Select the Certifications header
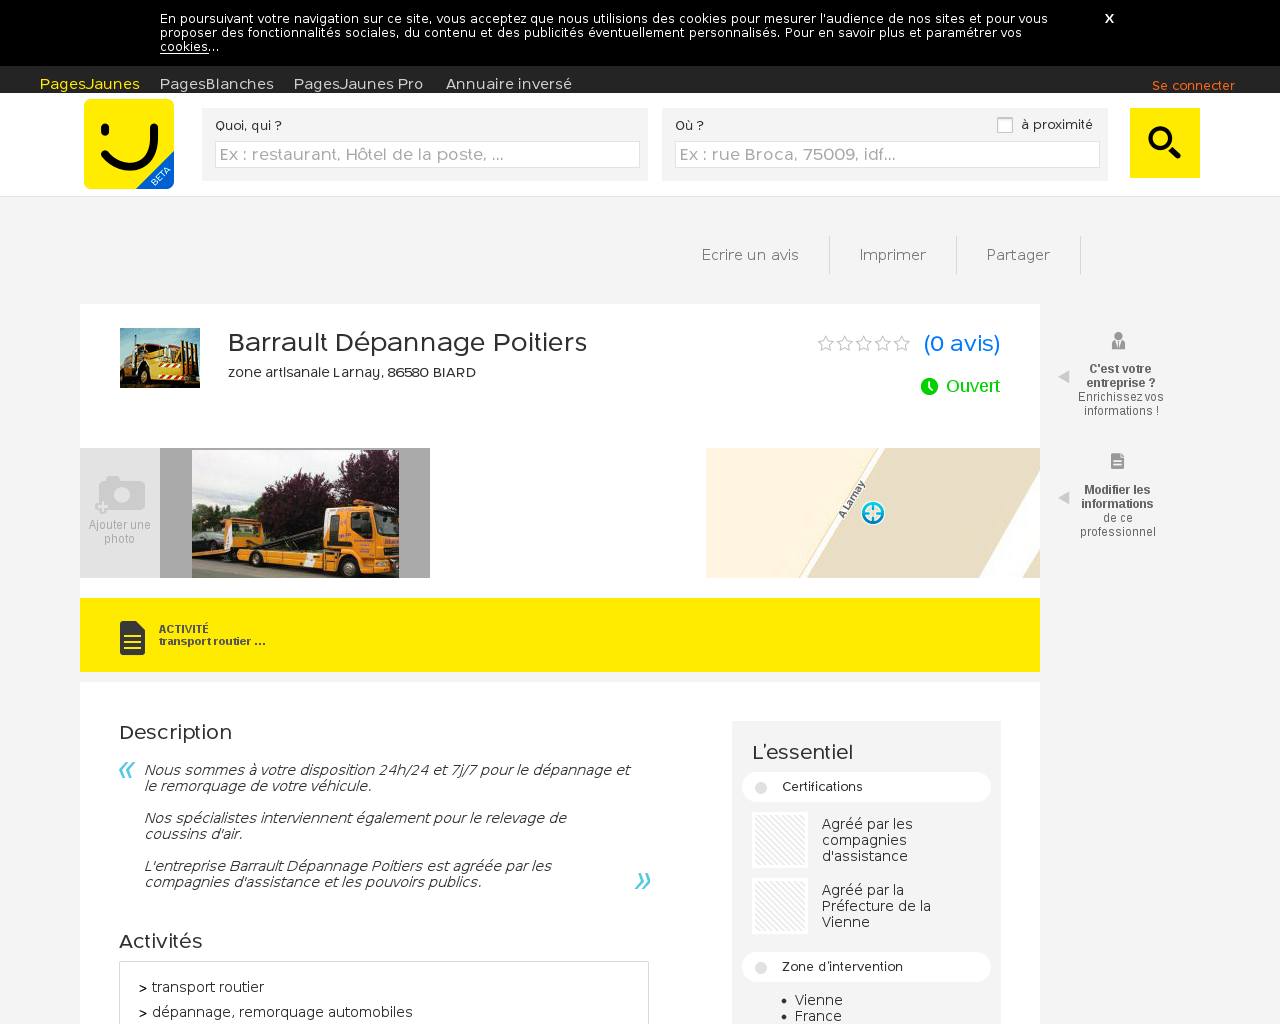 click(x=866, y=787)
